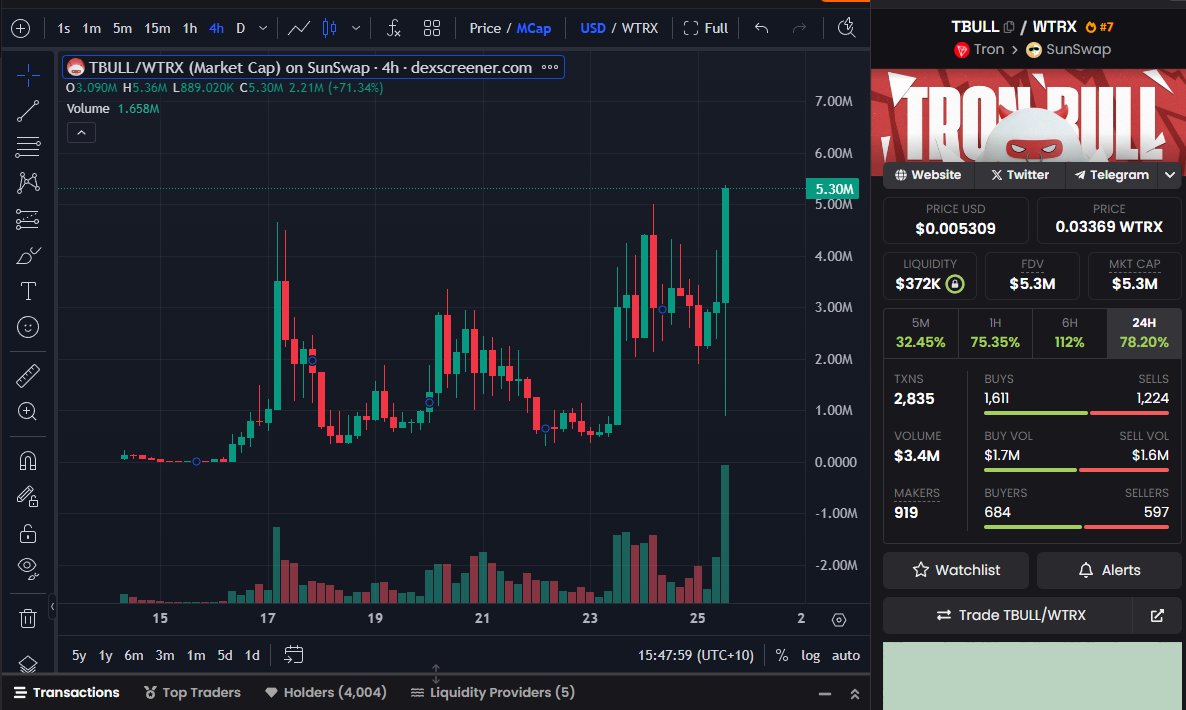Image resolution: width=1186 pixels, height=710 pixels.
Task: Collapse the drawing toolbar side arrow
Action: point(52,606)
